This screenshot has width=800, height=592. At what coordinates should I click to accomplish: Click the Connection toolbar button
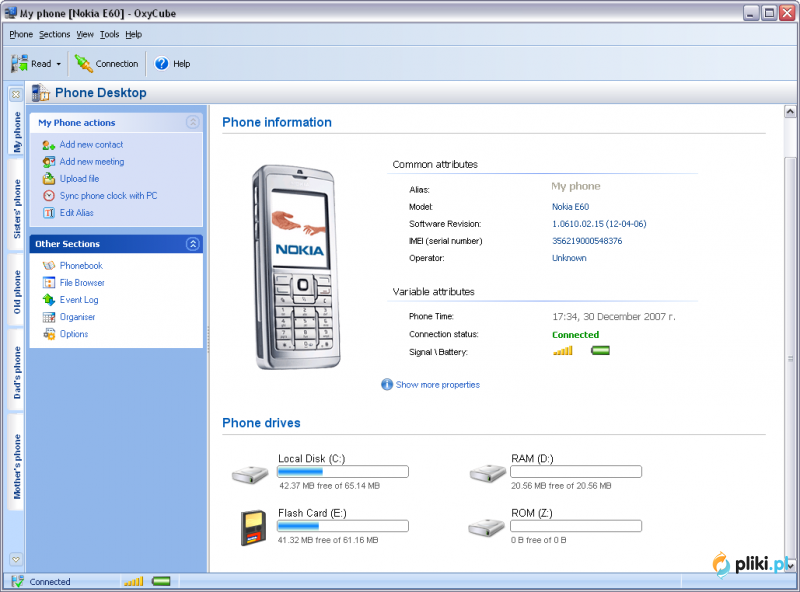(106, 64)
